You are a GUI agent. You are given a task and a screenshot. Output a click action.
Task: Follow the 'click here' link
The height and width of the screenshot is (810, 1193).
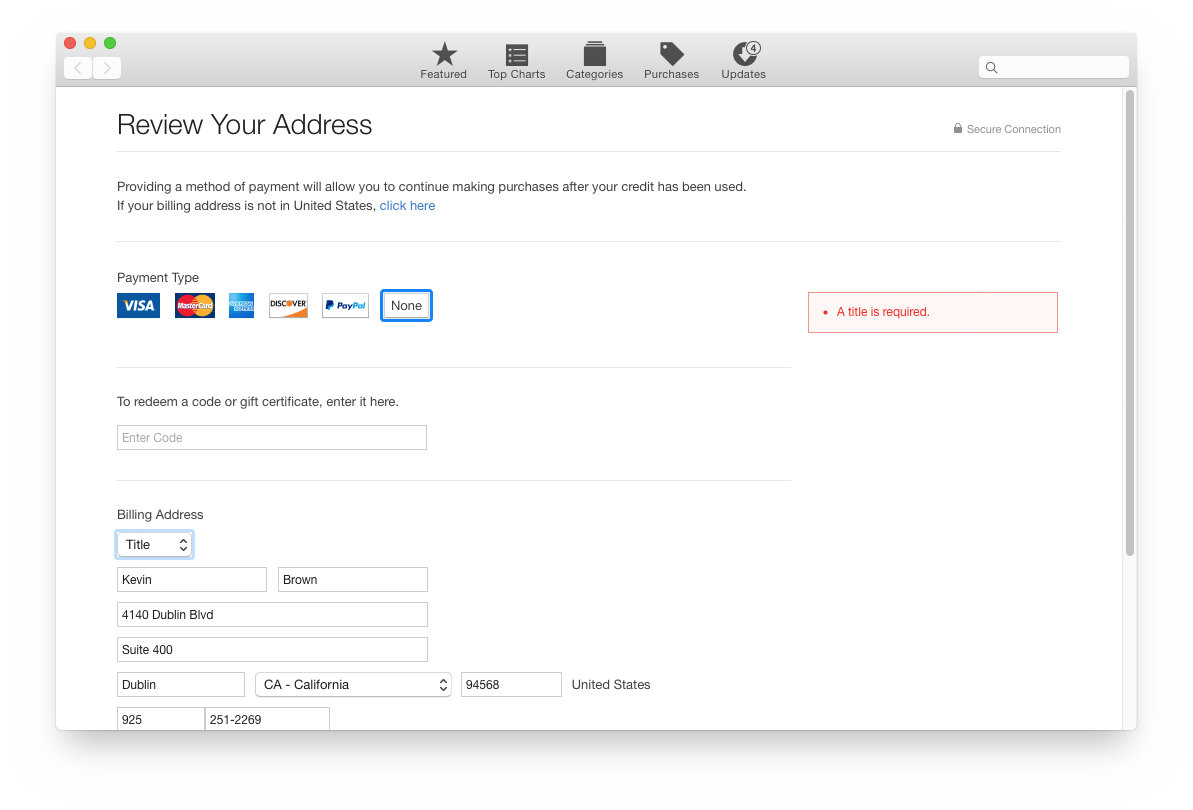click(407, 206)
